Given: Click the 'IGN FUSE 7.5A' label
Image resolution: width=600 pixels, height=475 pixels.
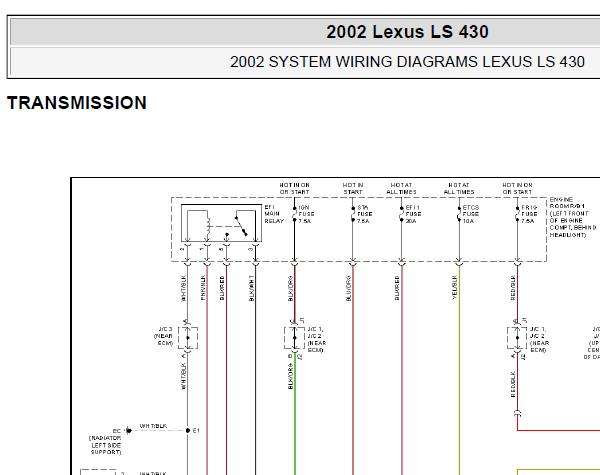Looking at the screenshot, I should pos(306,214).
